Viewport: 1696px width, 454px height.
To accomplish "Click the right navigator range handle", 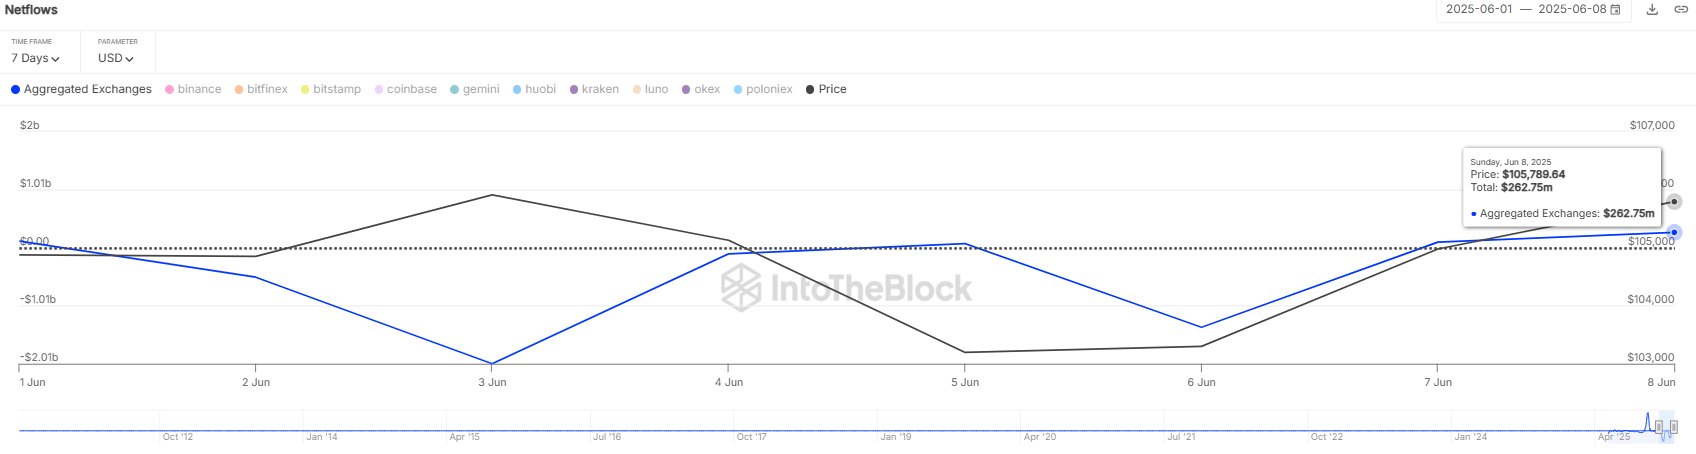I will coord(1674,428).
